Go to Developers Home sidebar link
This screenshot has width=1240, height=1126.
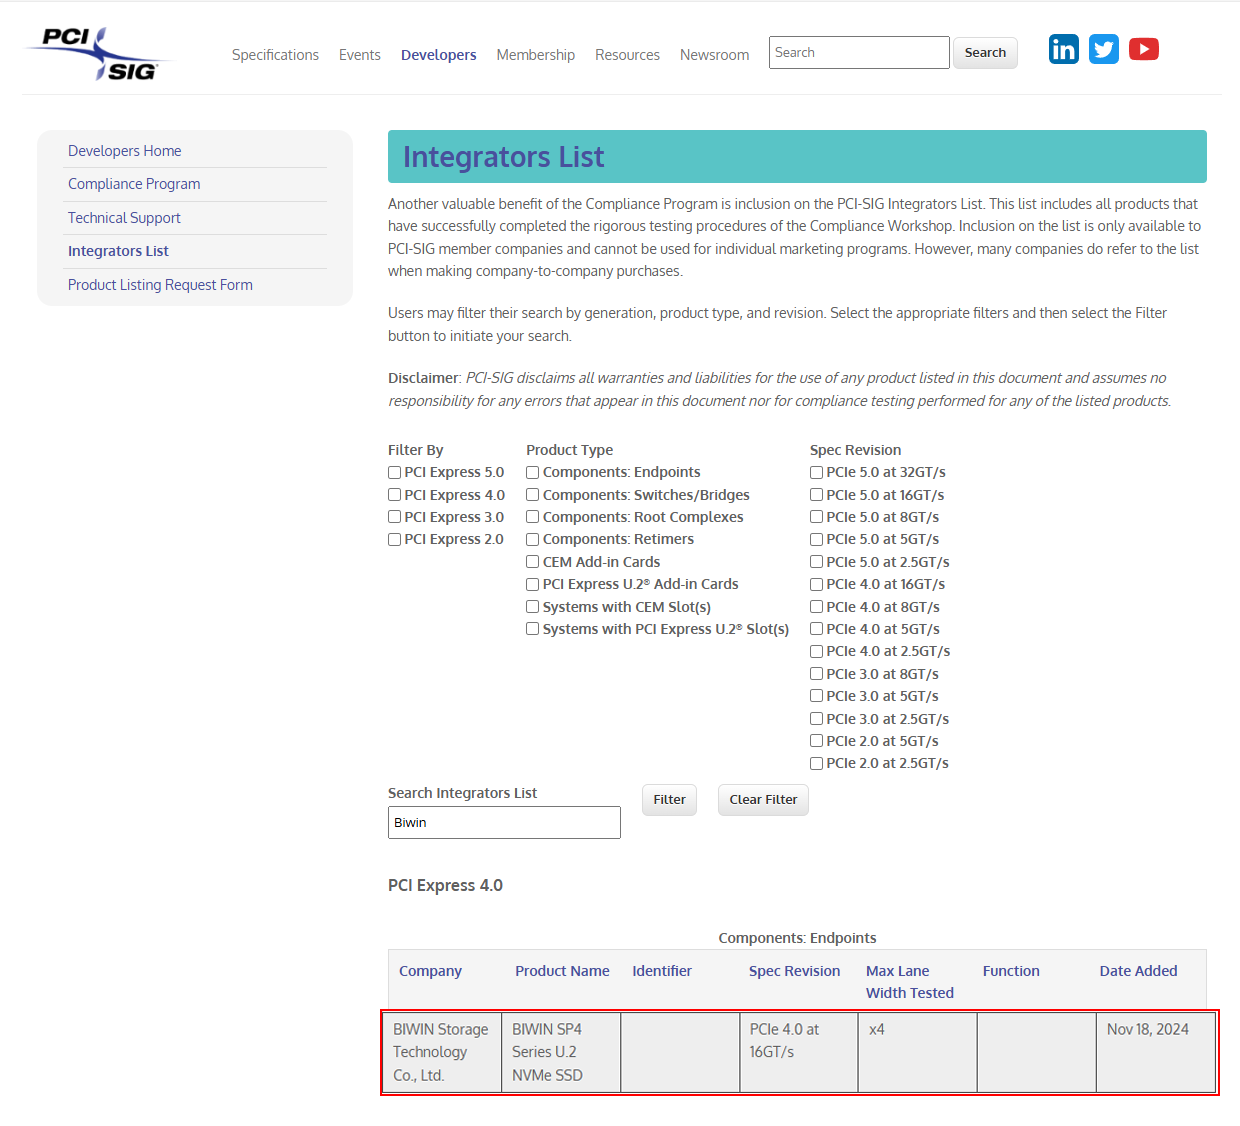click(x=125, y=151)
